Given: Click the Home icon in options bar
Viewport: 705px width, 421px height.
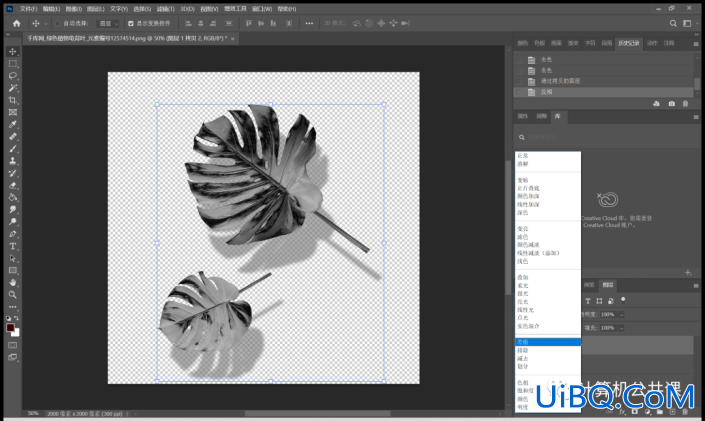Looking at the screenshot, I should click(x=17, y=23).
